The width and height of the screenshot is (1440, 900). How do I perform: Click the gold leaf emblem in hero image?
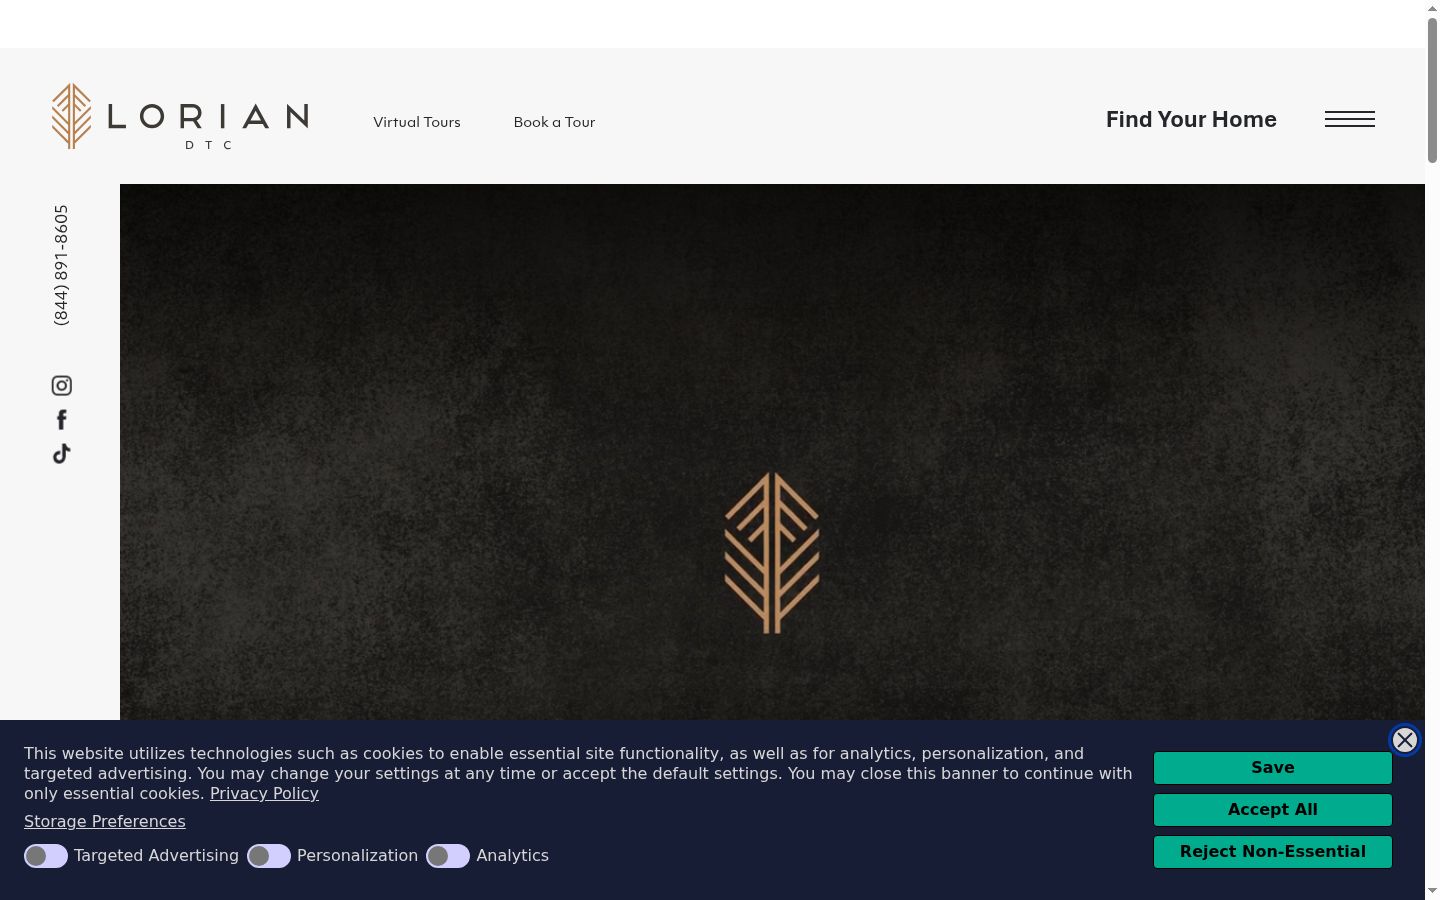(x=772, y=553)
